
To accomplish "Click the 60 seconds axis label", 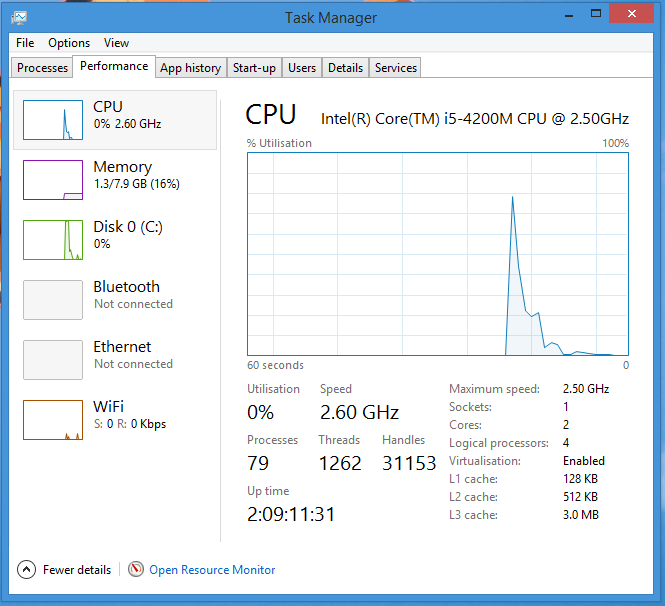I will tap(275, 365).
